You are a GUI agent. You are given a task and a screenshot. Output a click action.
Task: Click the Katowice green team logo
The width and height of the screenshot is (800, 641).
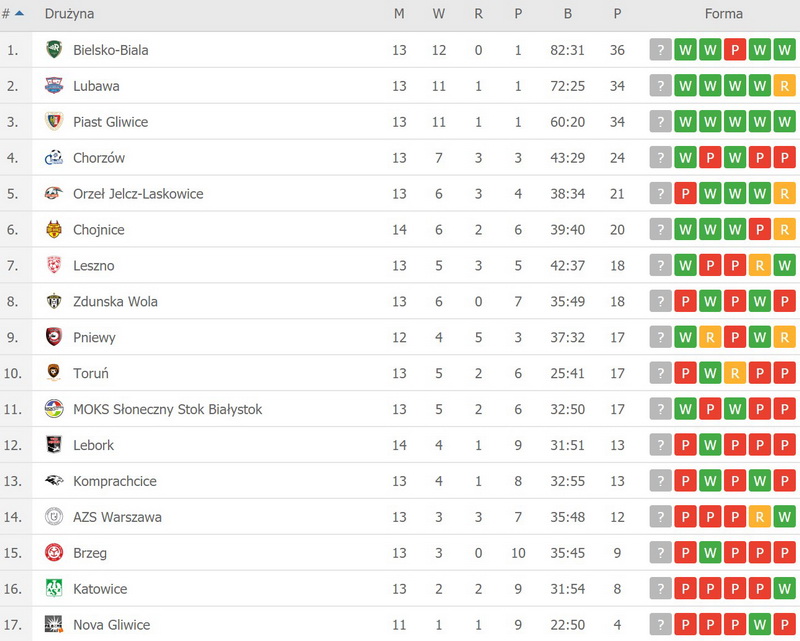(x=54, y=589)
